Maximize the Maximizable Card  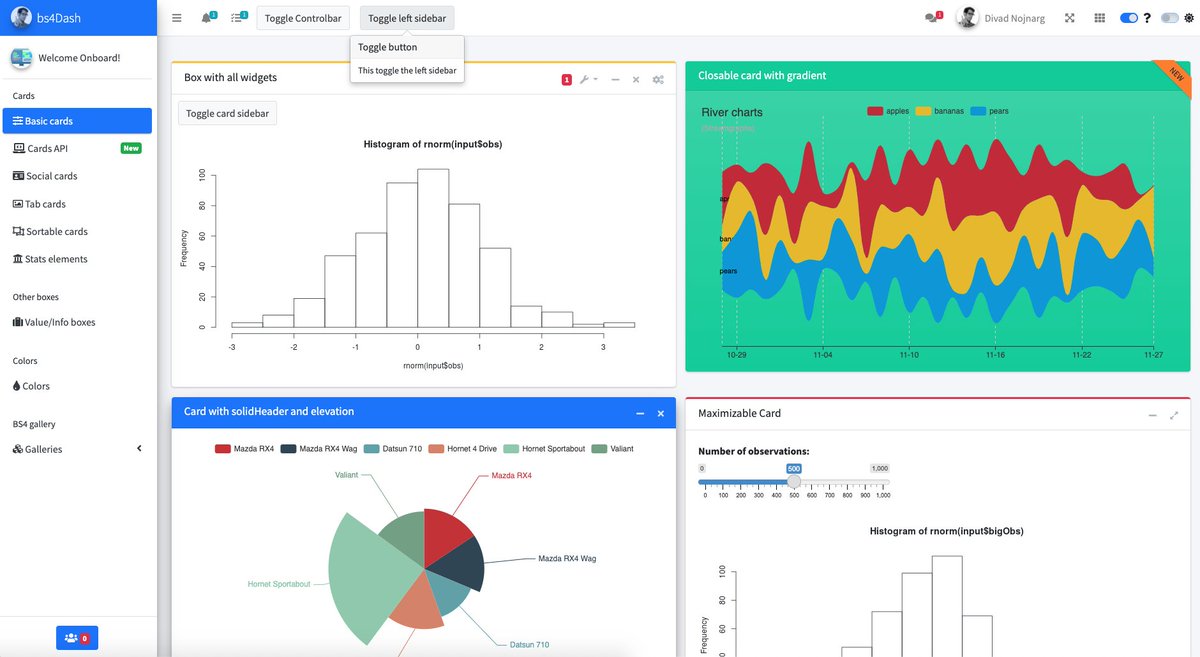(1174, 414)
